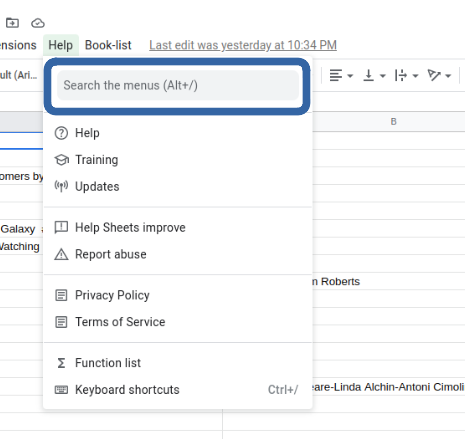Viewport: 475px width, 439px height.
Task: Click the graduation cap Training icon
Action: pyautogui.click(x=61, y=160)
